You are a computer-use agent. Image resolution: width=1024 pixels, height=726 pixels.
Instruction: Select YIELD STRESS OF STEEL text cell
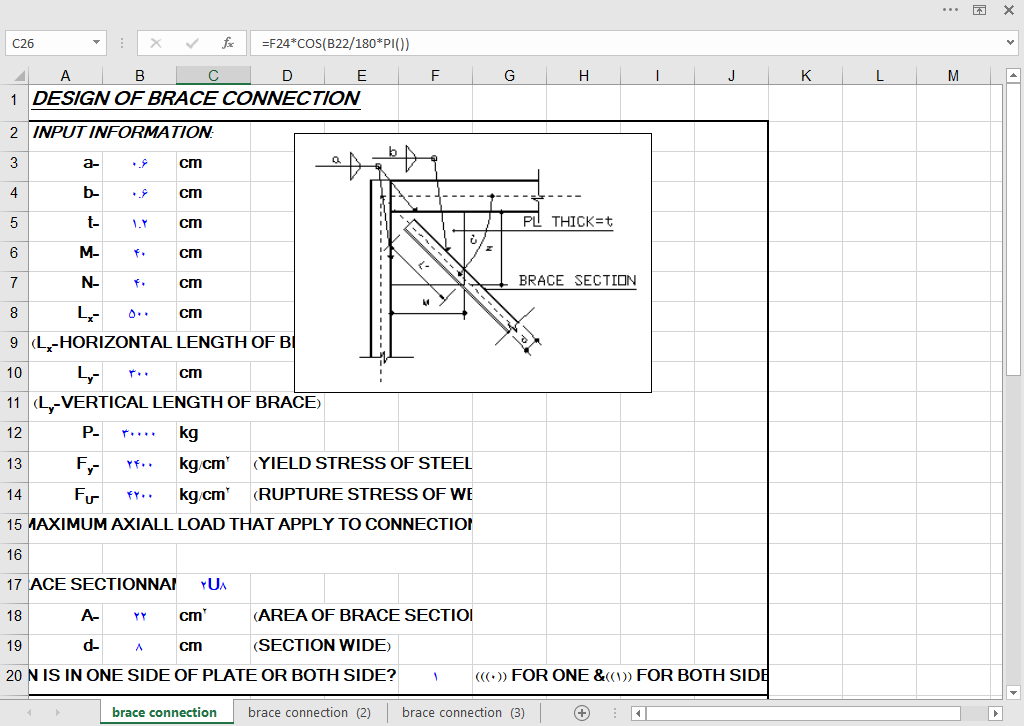[x=362, y=464]
